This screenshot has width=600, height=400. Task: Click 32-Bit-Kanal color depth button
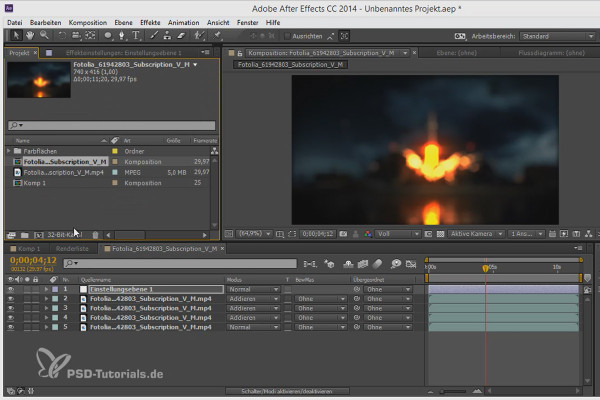pos(64,235)
